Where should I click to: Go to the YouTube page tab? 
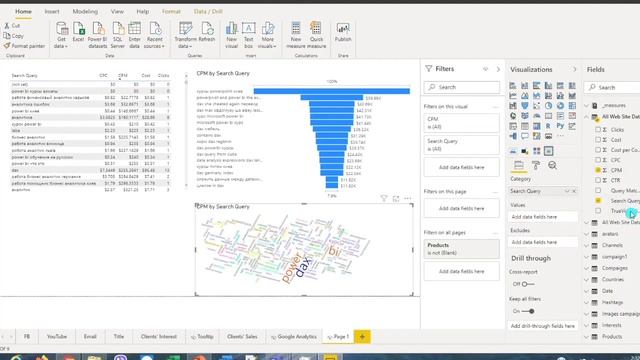(x=57, y=337)
